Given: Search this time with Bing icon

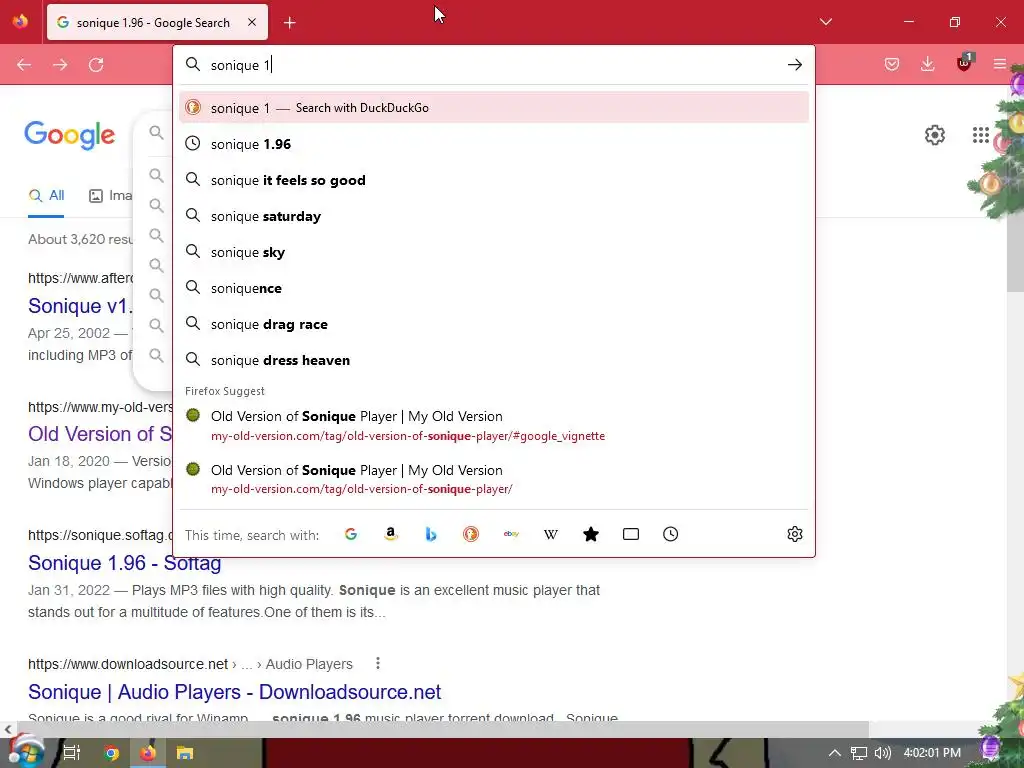Looking at the screenshot, I should pyautogui.click(x=431, y=534).
